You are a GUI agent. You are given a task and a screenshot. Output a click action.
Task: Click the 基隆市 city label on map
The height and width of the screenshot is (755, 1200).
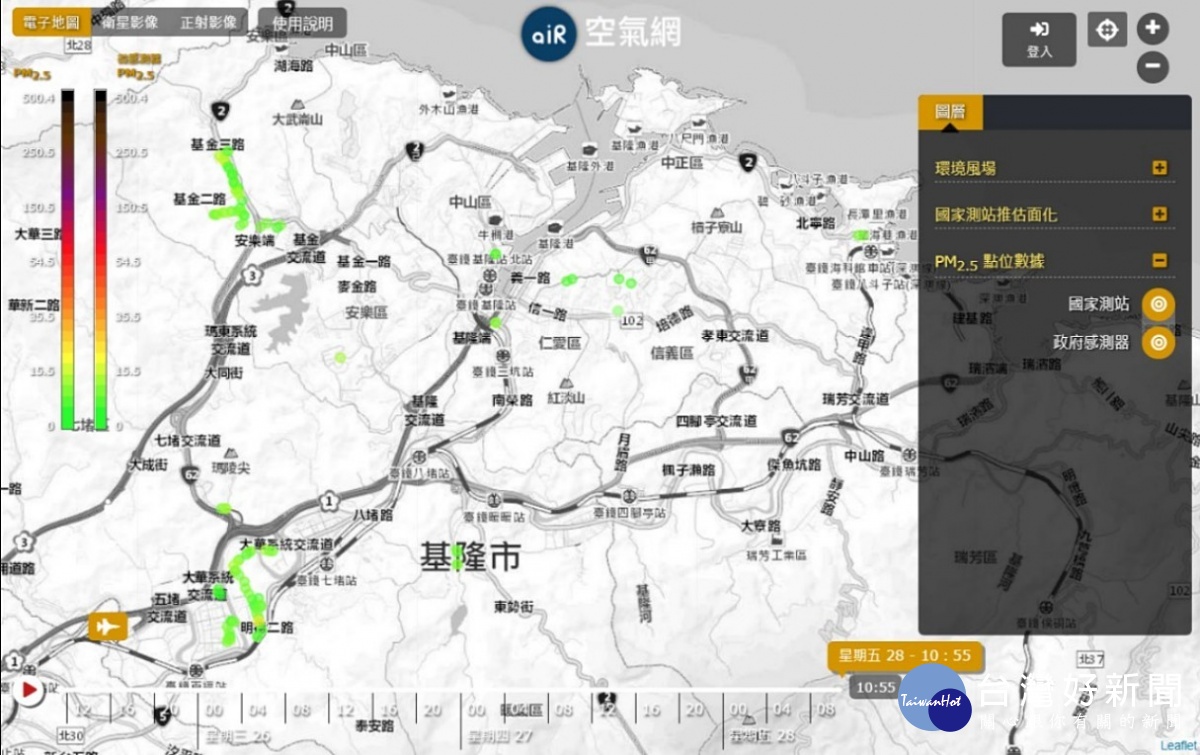470,558
